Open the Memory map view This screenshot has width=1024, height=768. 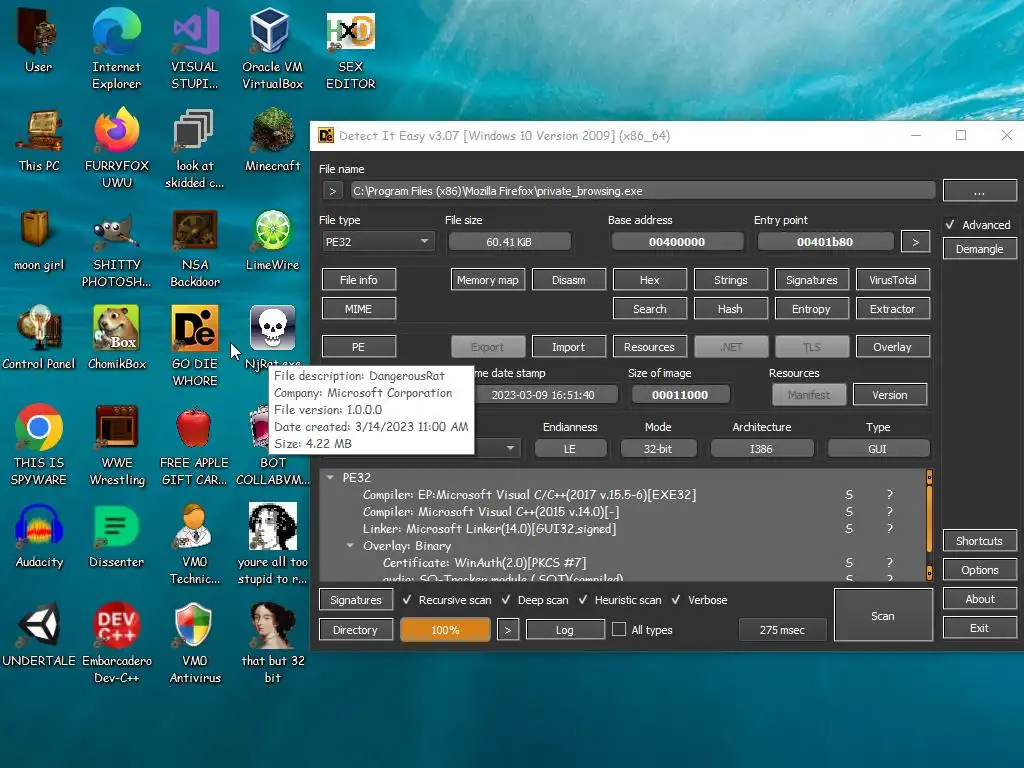487,280
